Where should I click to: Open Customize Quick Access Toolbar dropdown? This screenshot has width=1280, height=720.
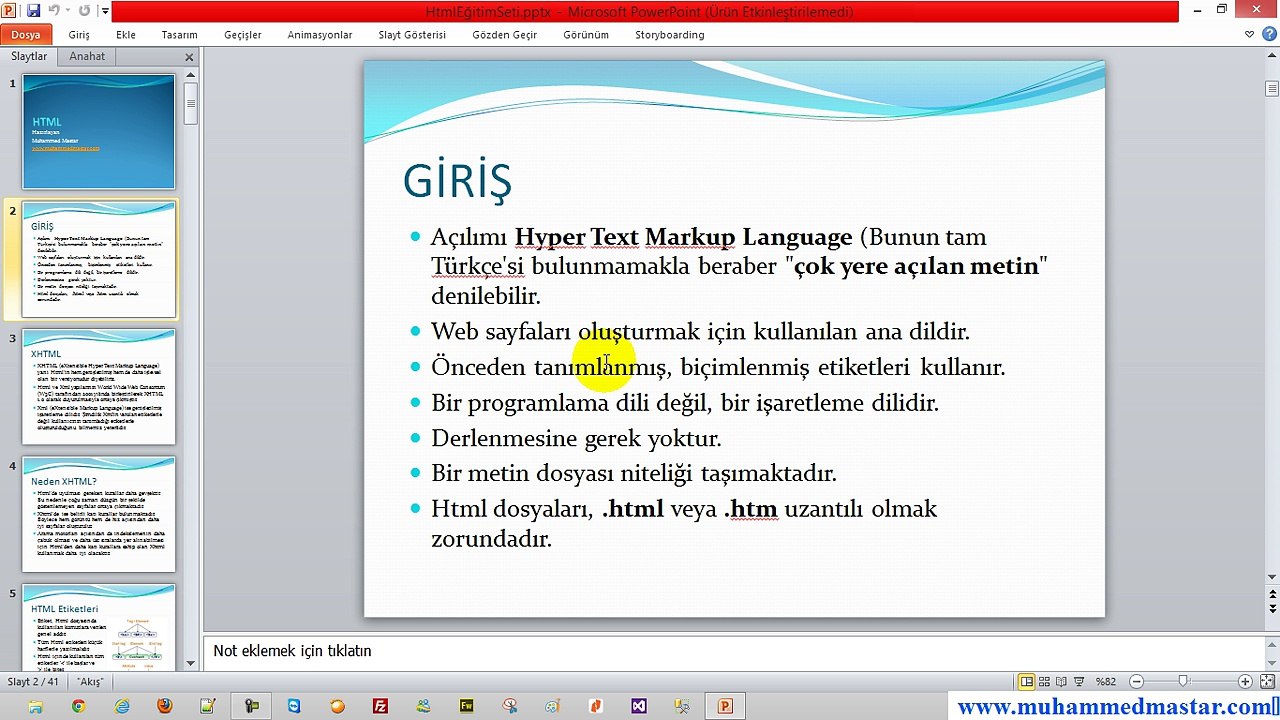click(x=104, y=12)
